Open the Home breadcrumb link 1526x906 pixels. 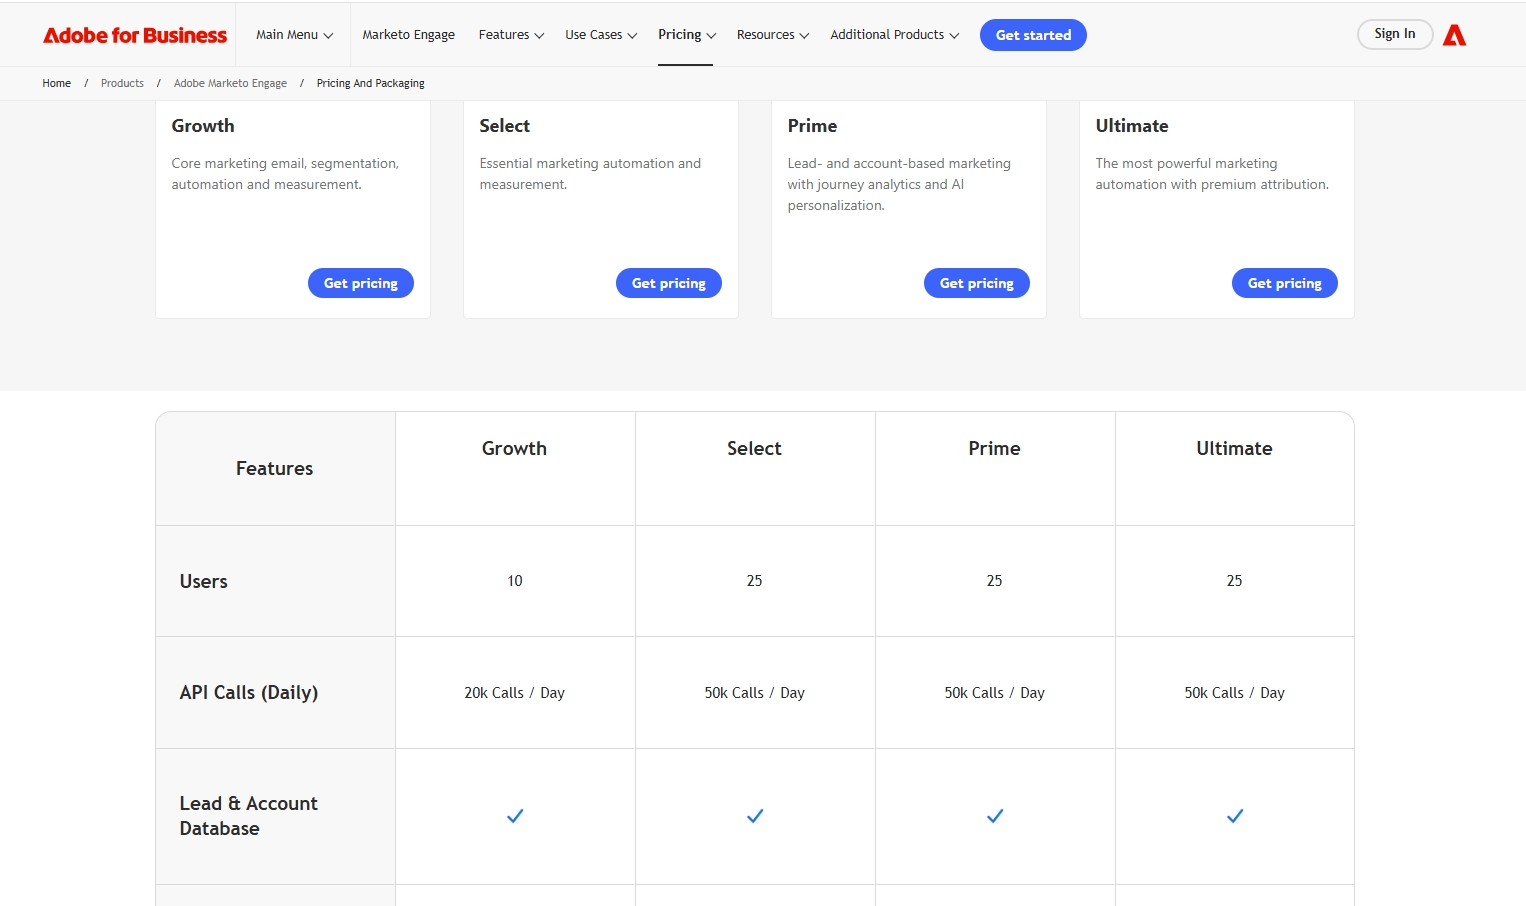click(x=56, y=83)
